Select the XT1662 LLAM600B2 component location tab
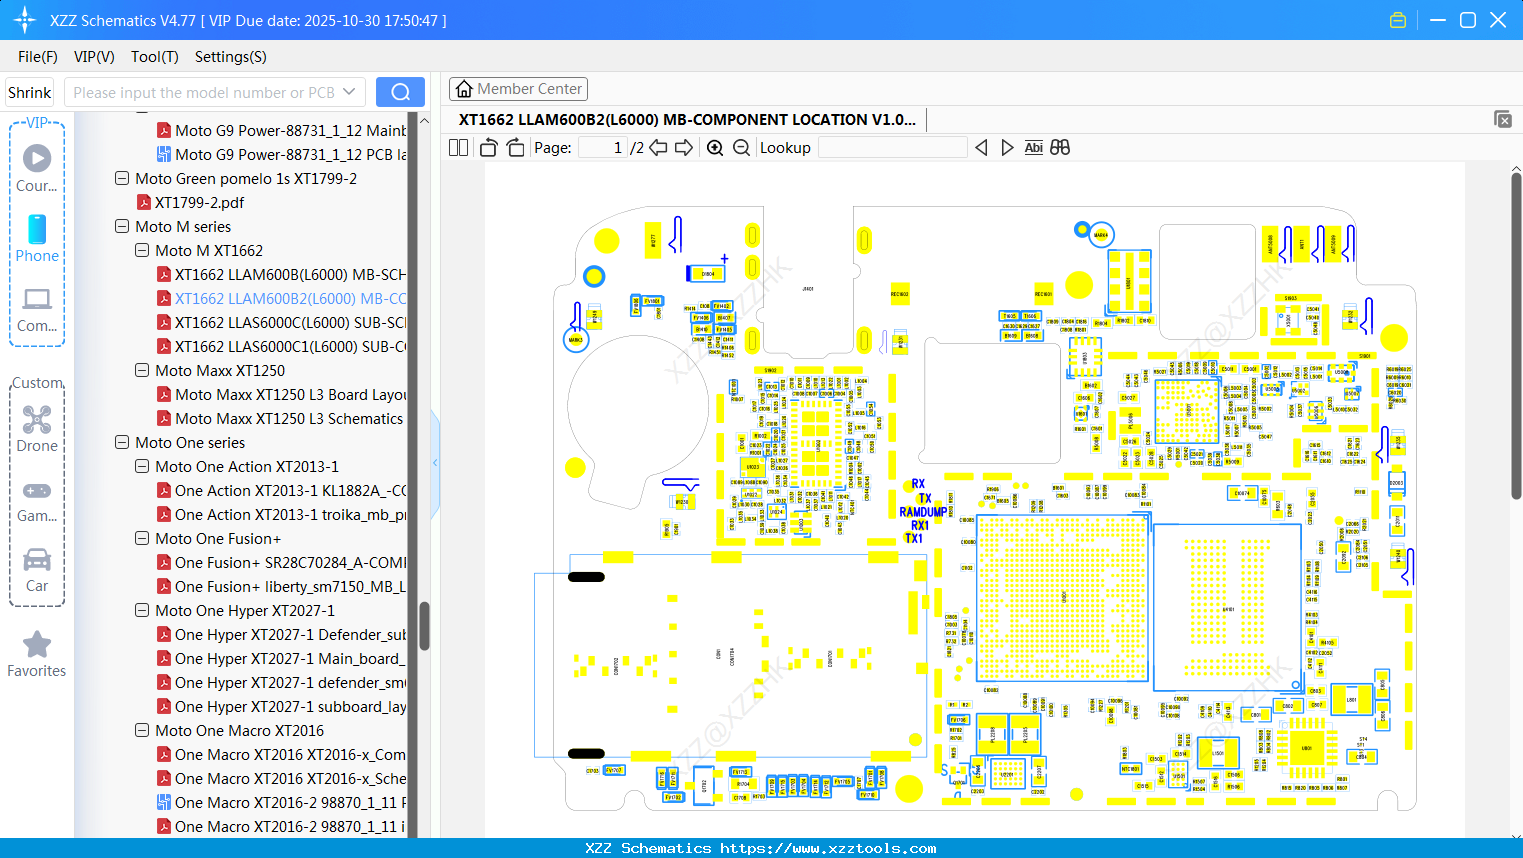The image size is (1523, 858). tap(687, 120)
